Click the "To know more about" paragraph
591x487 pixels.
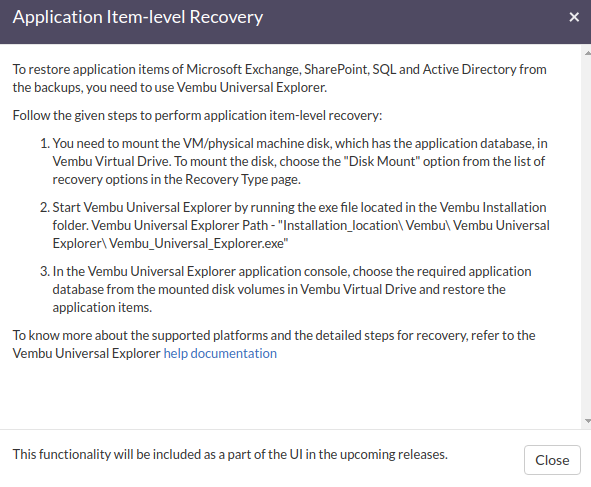point(274,345)
